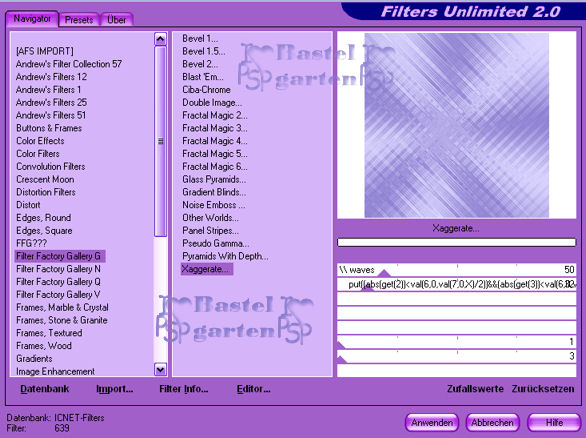Select Filter Factory Gallery Q
This screenshot has width=586, height=438.
[58, 282]
